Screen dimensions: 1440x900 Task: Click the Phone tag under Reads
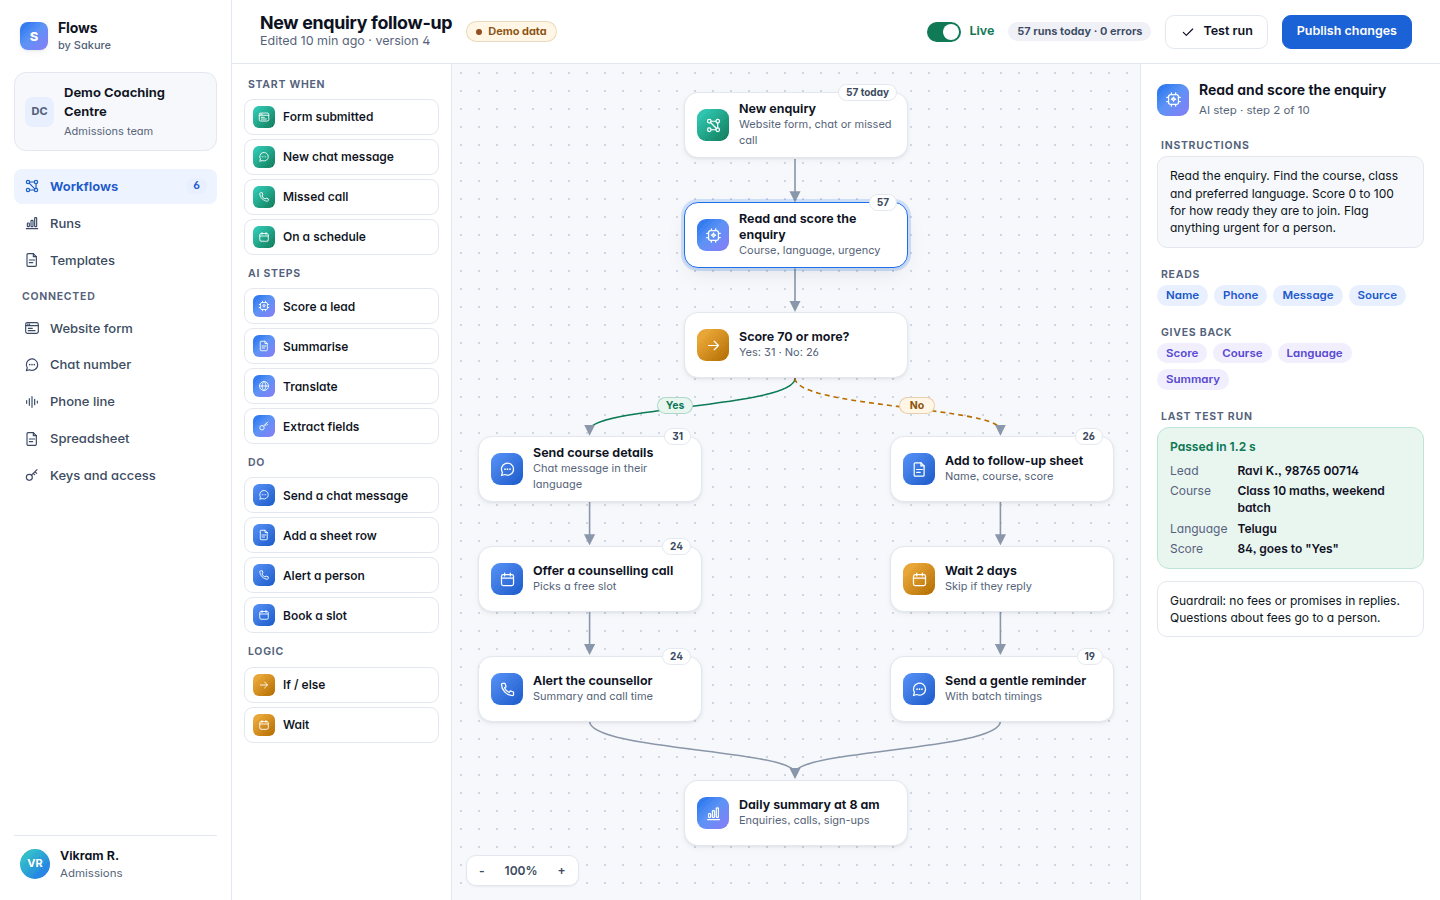tap(1240, 295)
